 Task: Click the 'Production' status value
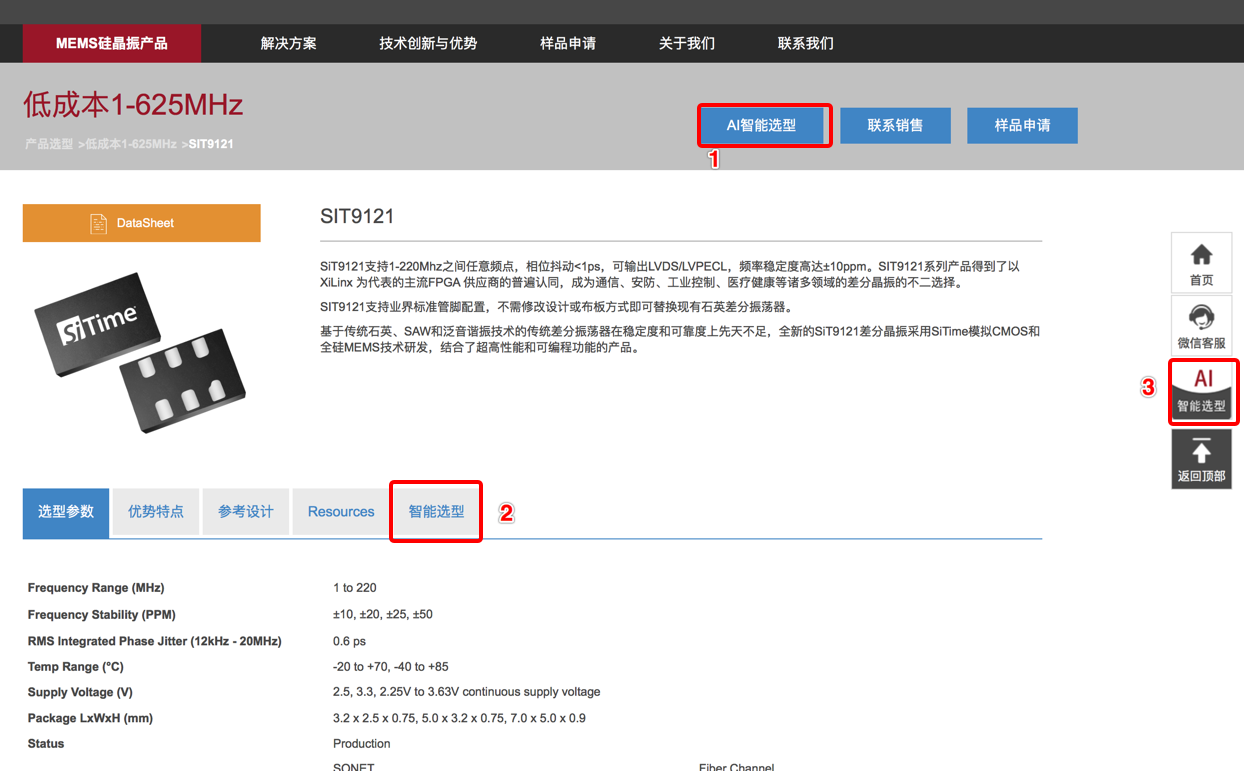pyautogui.click(x=362, y=744)
